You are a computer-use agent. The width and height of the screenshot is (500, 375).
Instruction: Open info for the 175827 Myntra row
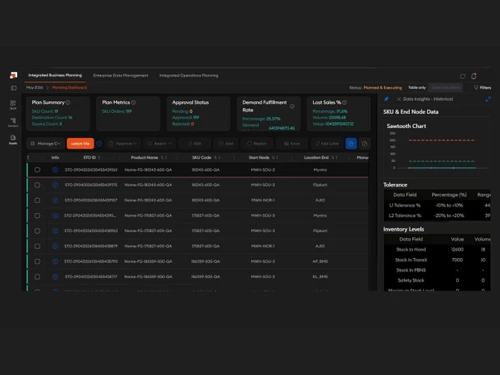(x=55, y=216)
